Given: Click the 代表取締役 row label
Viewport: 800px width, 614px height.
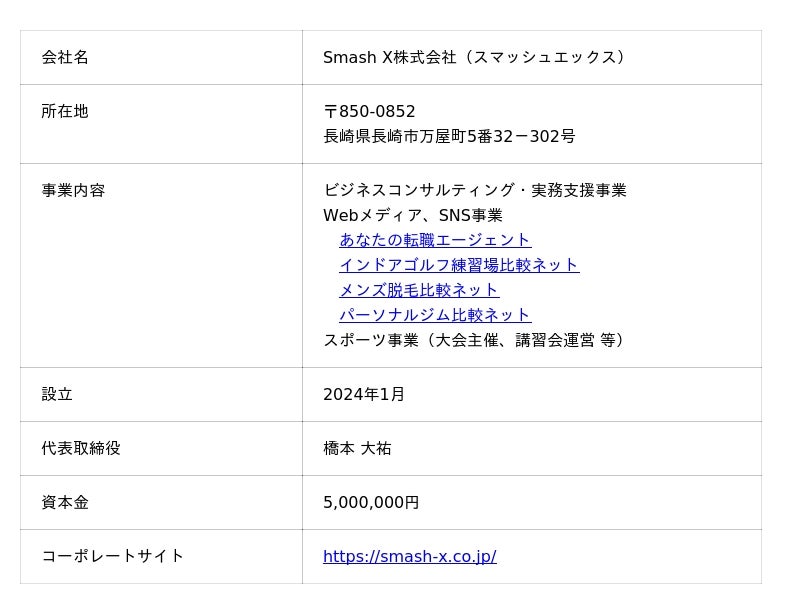Looking at the screenshot, I should point(81,448).
